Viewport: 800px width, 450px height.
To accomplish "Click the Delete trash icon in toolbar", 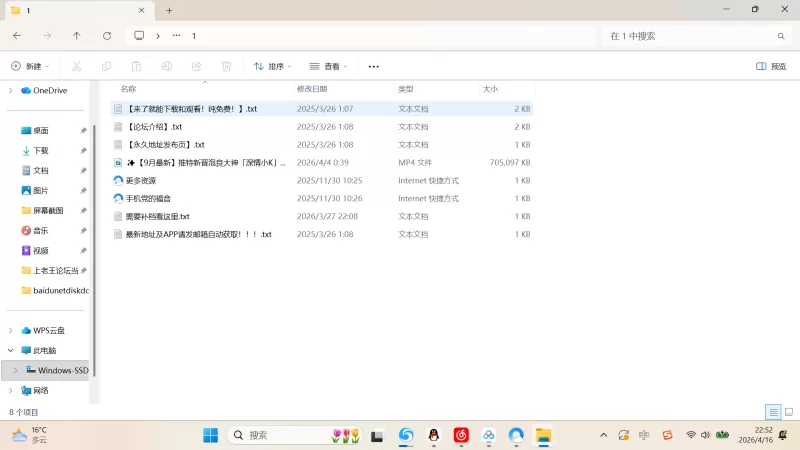I will (227, 66).
